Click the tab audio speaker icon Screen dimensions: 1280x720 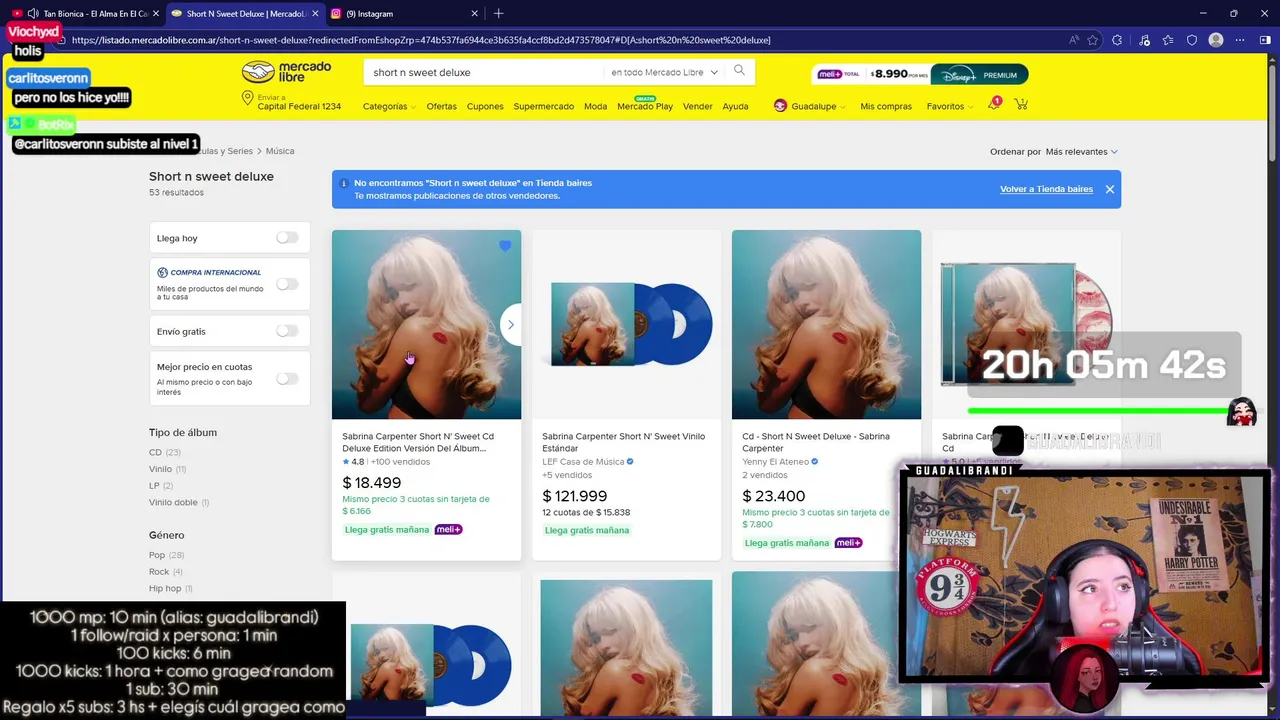pos(32,14)
